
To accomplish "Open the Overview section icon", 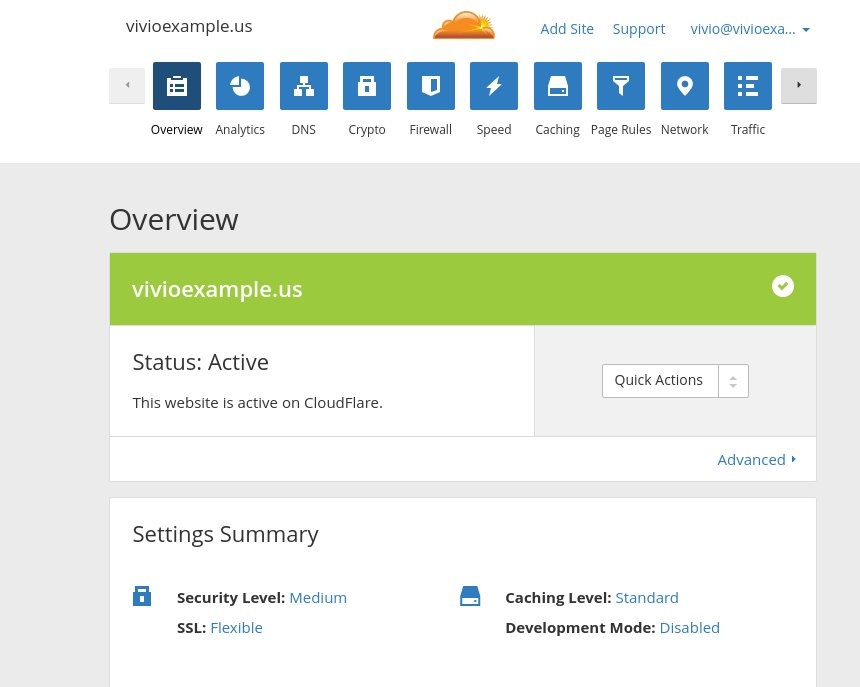I will click(x=177, y=86).
